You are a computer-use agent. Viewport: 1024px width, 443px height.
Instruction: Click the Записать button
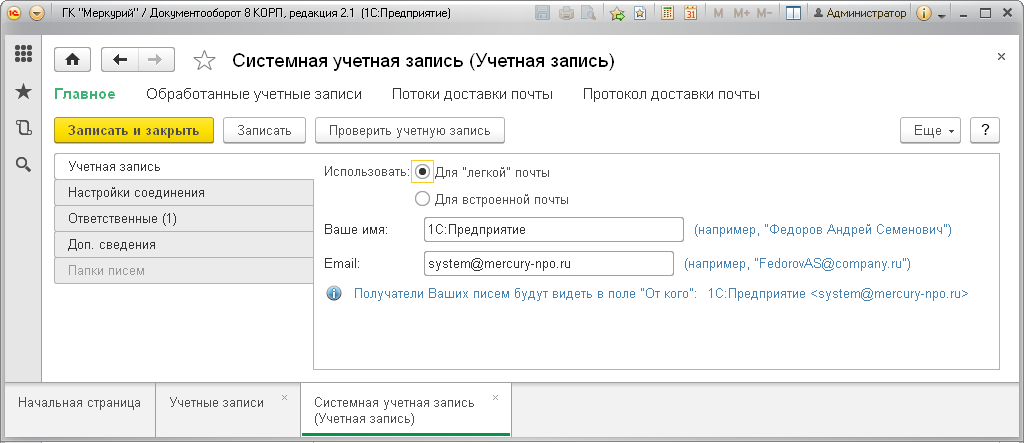coord(264,130)
